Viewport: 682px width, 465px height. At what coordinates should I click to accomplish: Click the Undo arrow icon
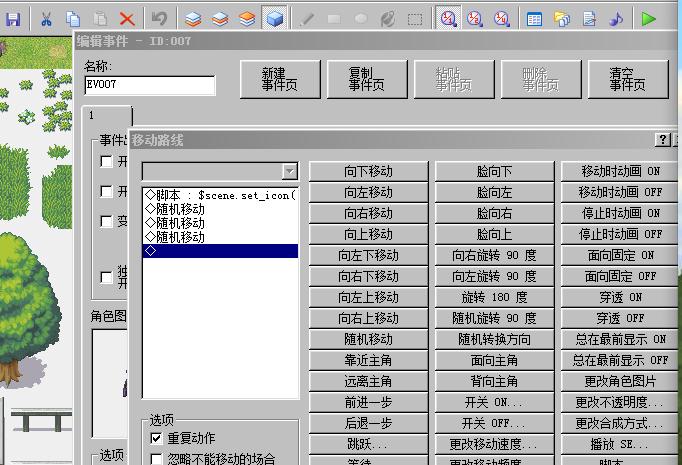tap(159, 19)
